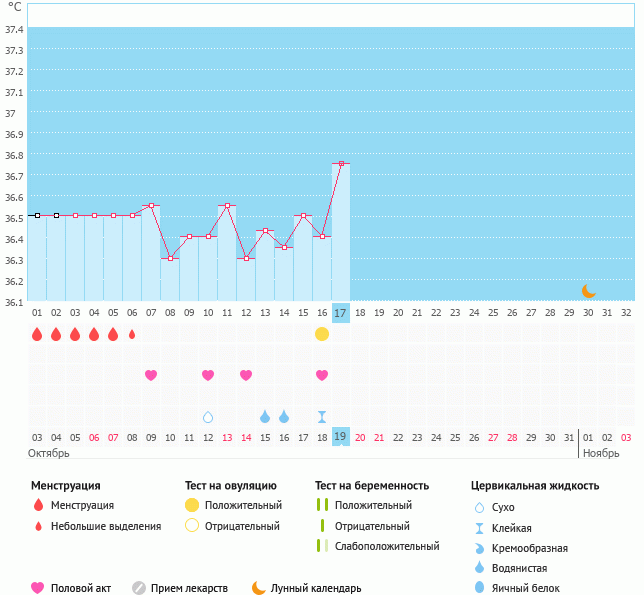
Task: Click the pink heart on cycle day 07
Action: (x=151, y=375)
